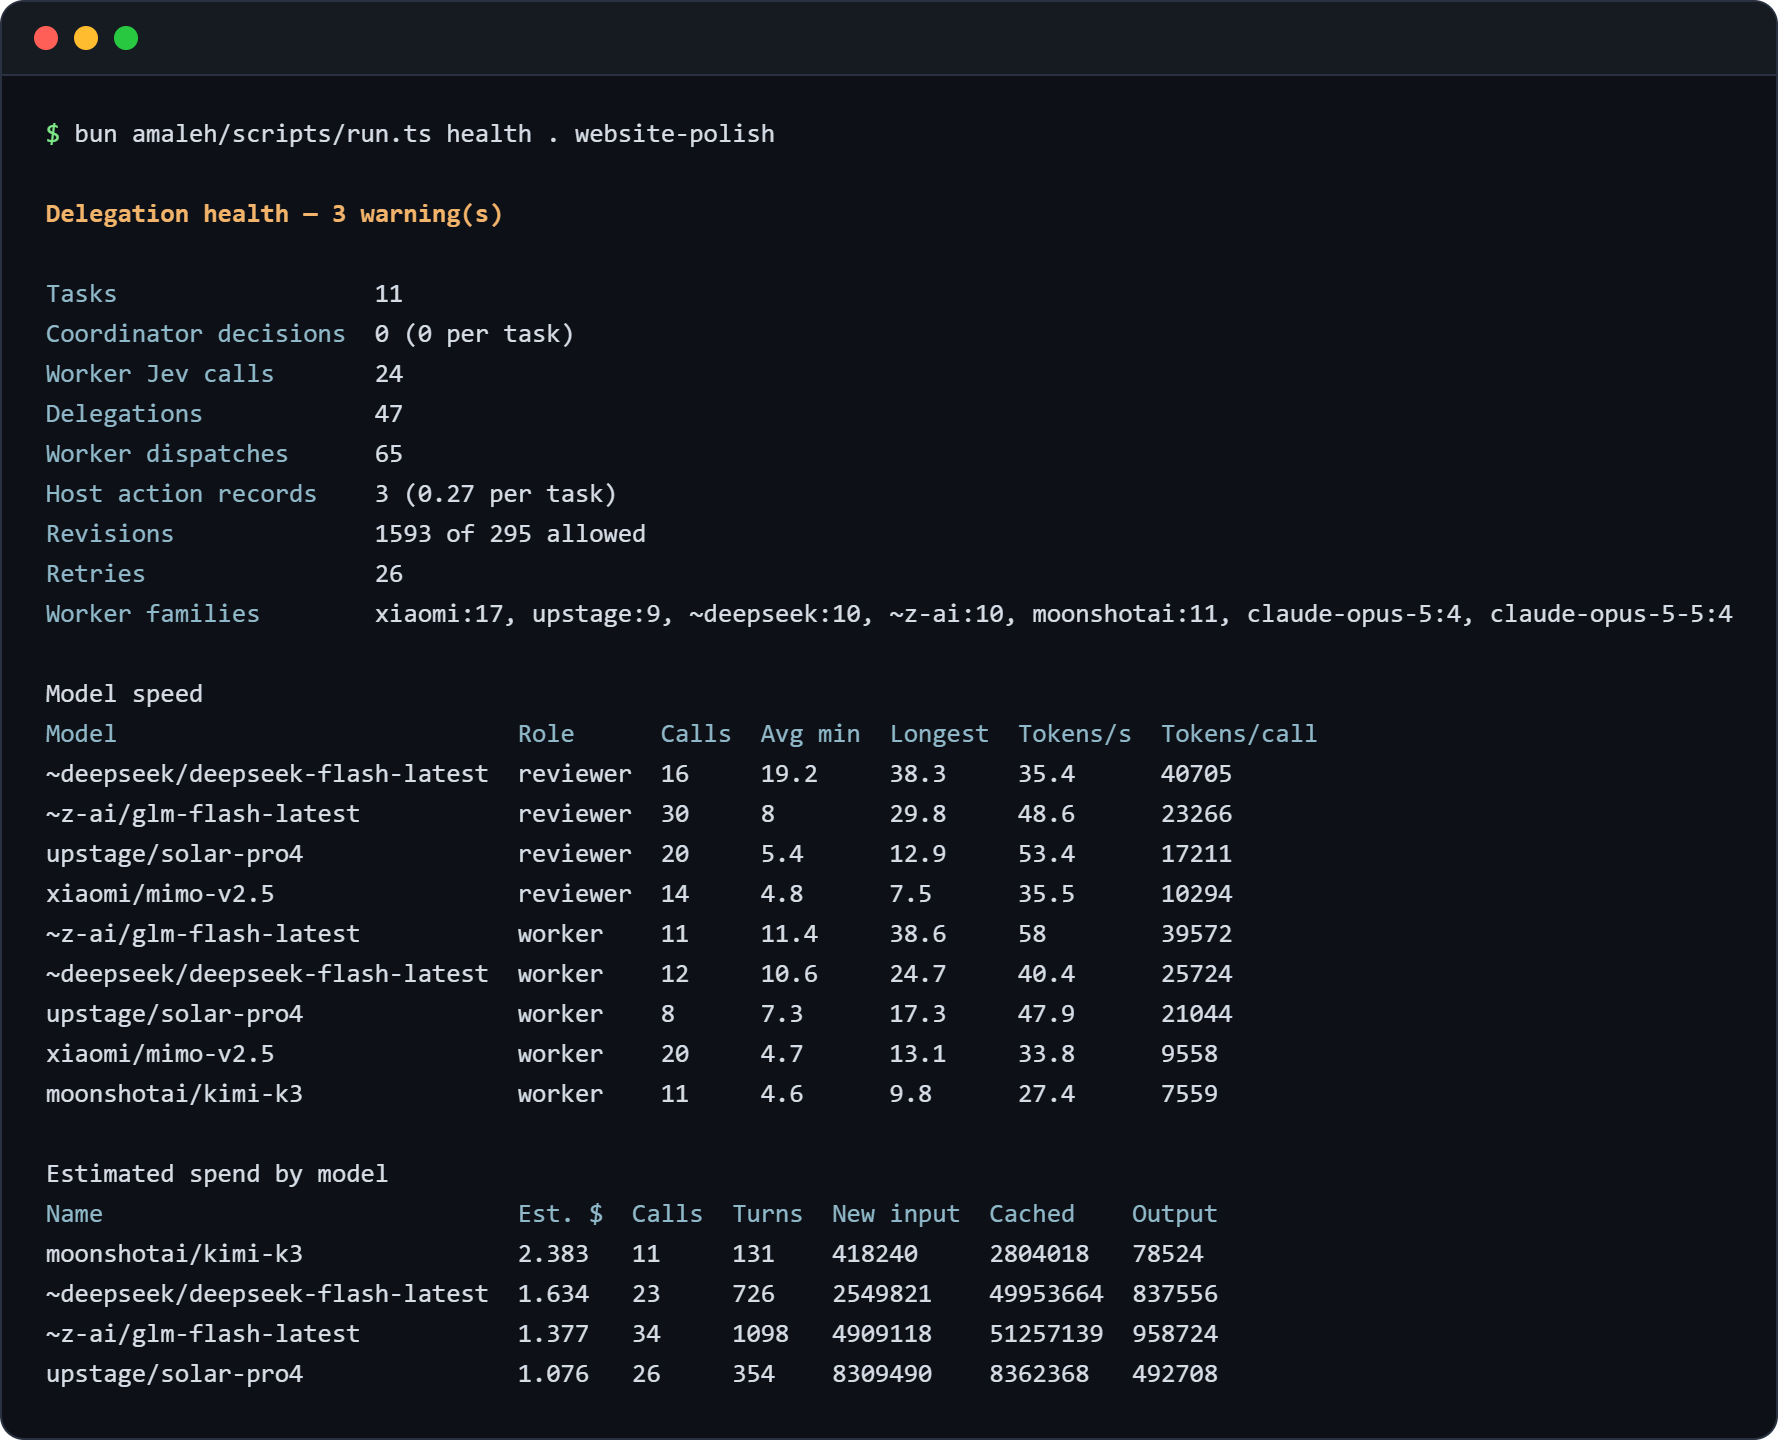Click the 'Delegation health — 3 warning(s)' heading

point(274,214)
